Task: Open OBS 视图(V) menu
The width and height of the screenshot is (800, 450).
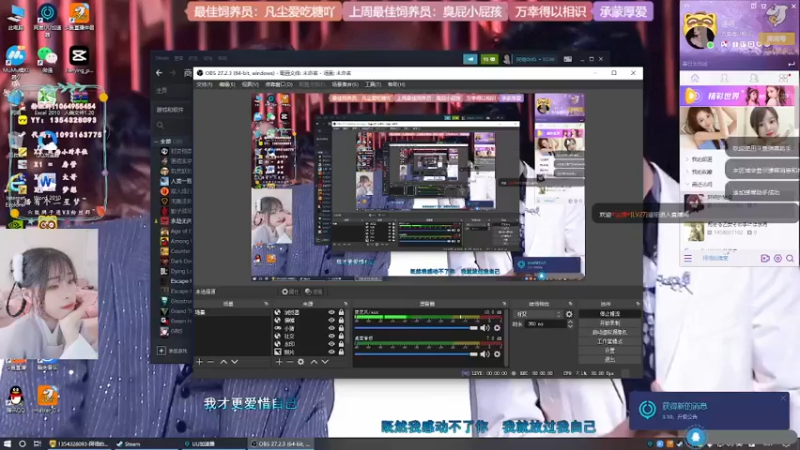Action: (x=250, y=84)
